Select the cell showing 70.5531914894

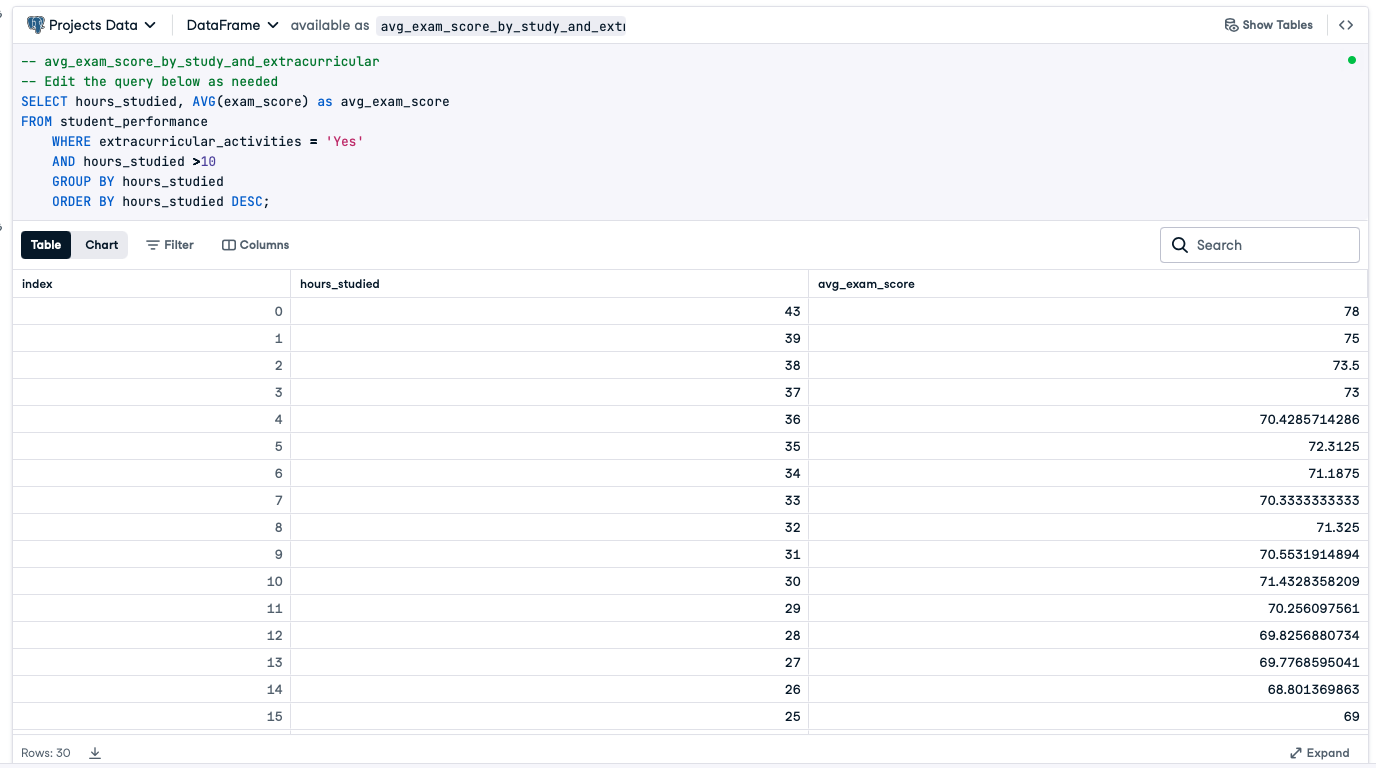coord(1087,554)
